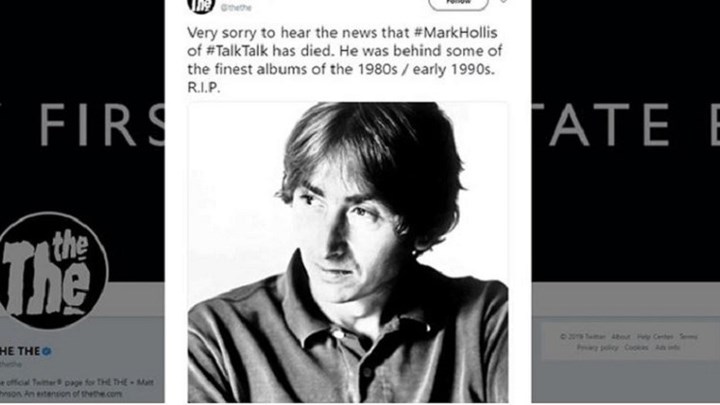This screenshot has width=720, height=405.
Task: Click the Terms footer link
Action: coord(688,337)
